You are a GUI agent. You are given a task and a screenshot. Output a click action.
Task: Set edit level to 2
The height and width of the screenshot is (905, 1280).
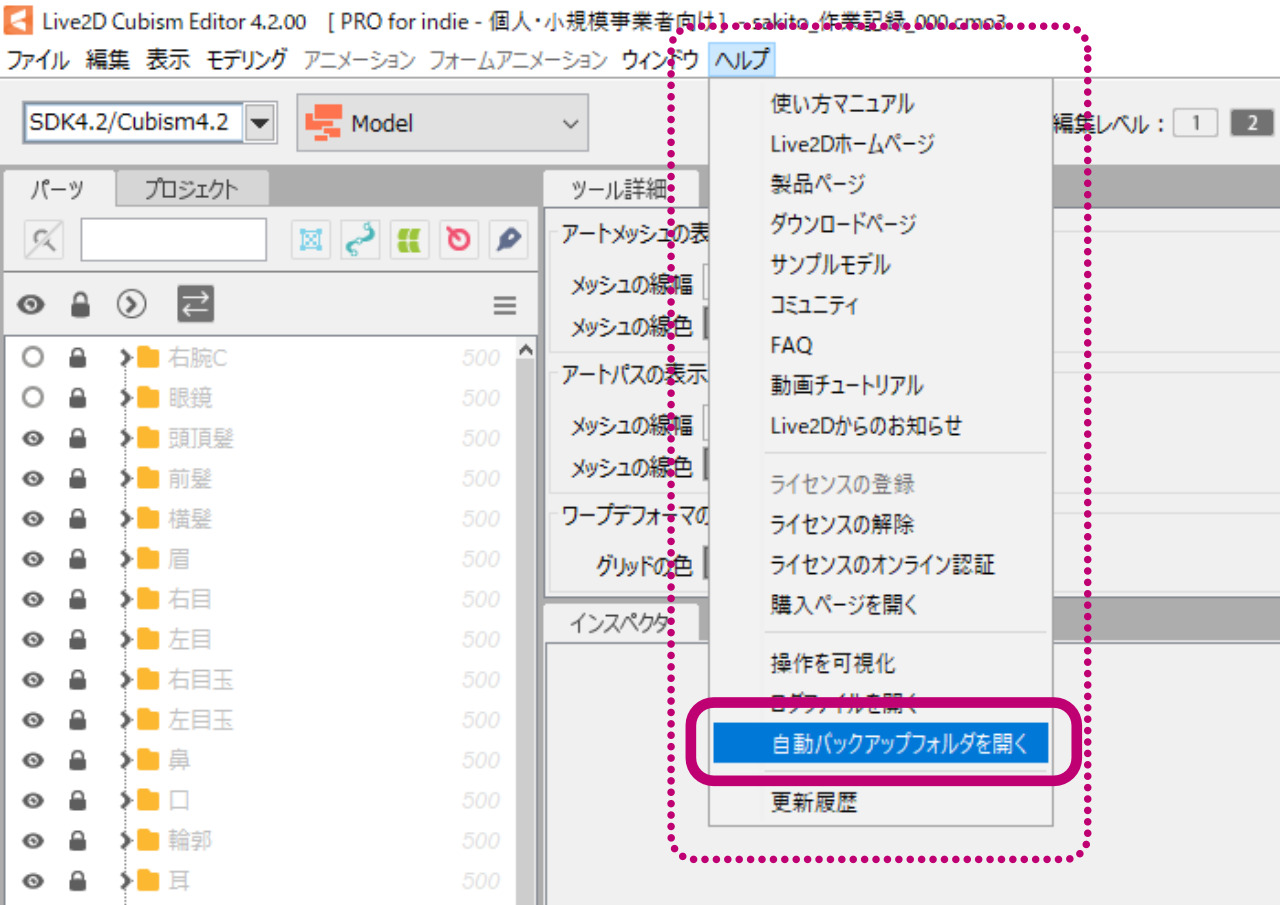pyautogui.click(x=1251, y=124)
